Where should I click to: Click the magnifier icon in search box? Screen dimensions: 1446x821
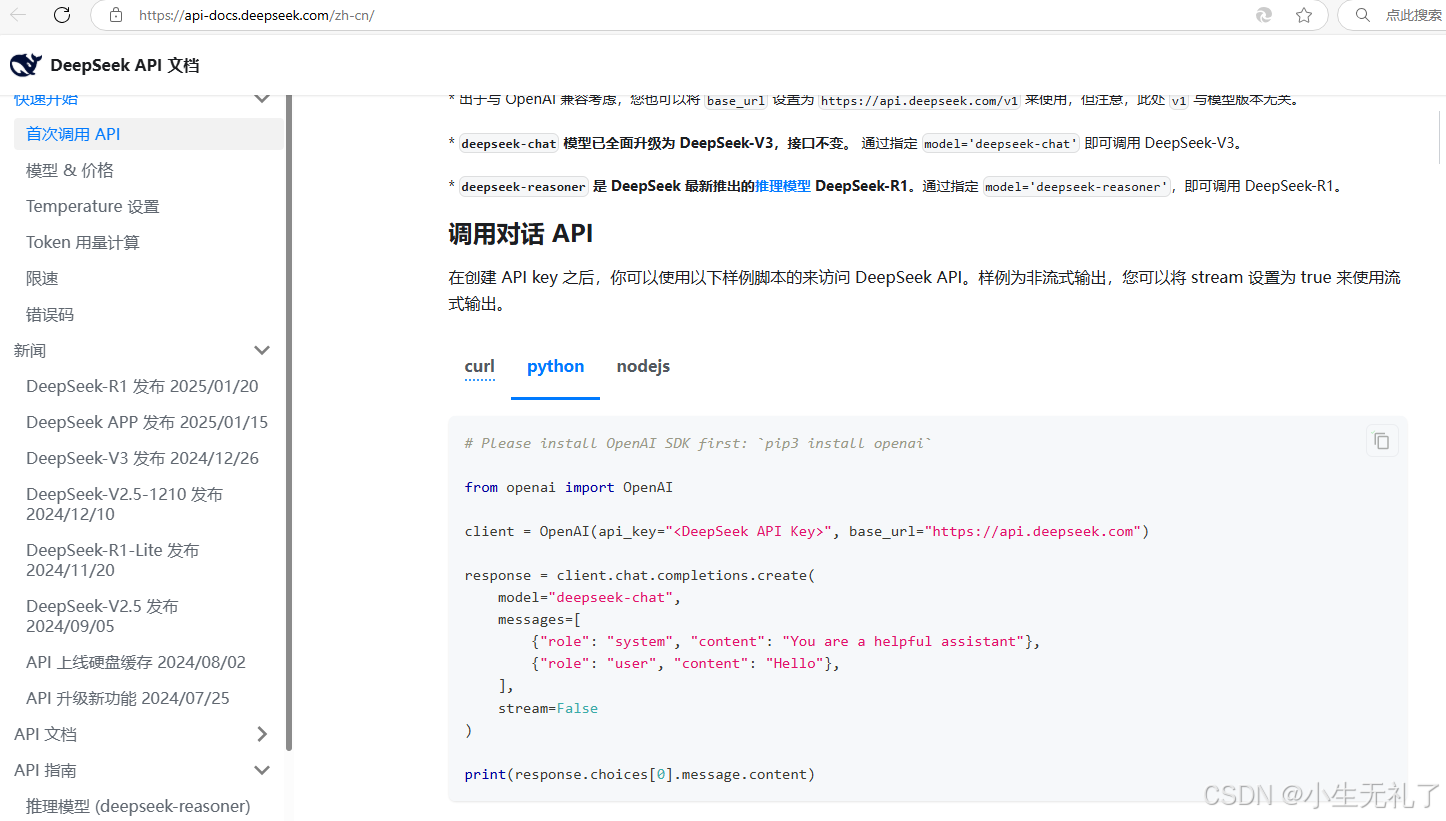pos(1362,15)
